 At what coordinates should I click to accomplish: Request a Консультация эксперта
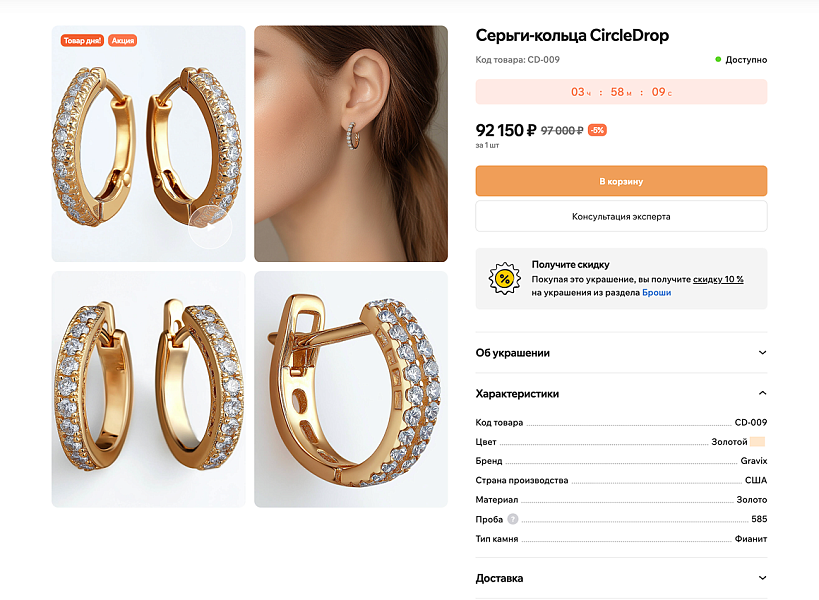pos(620,216)
